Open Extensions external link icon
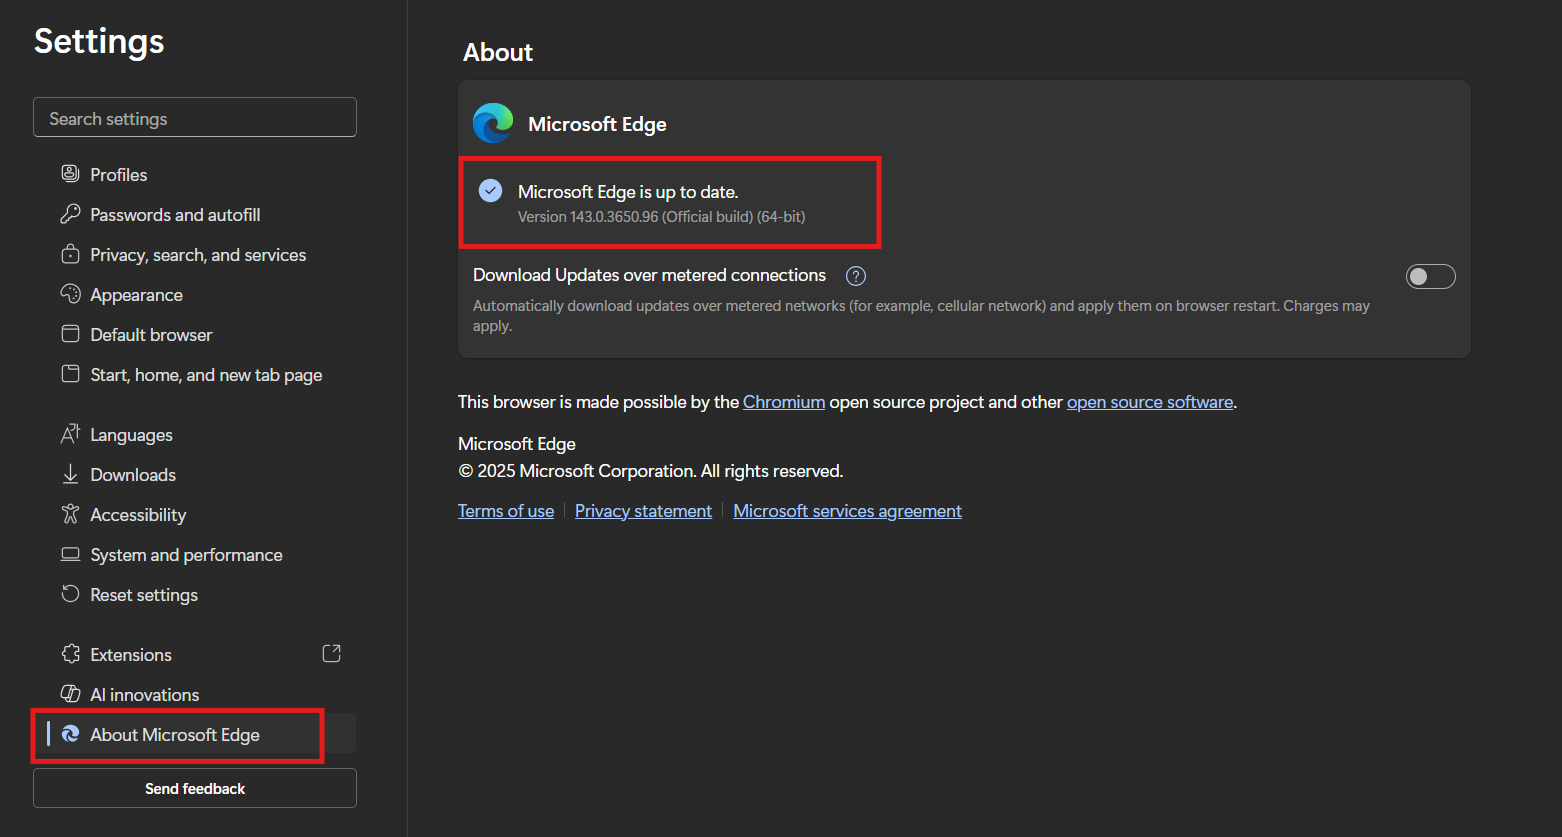Image resolution: width=1562 pixels, height=837 pixels. pos(331,654)
